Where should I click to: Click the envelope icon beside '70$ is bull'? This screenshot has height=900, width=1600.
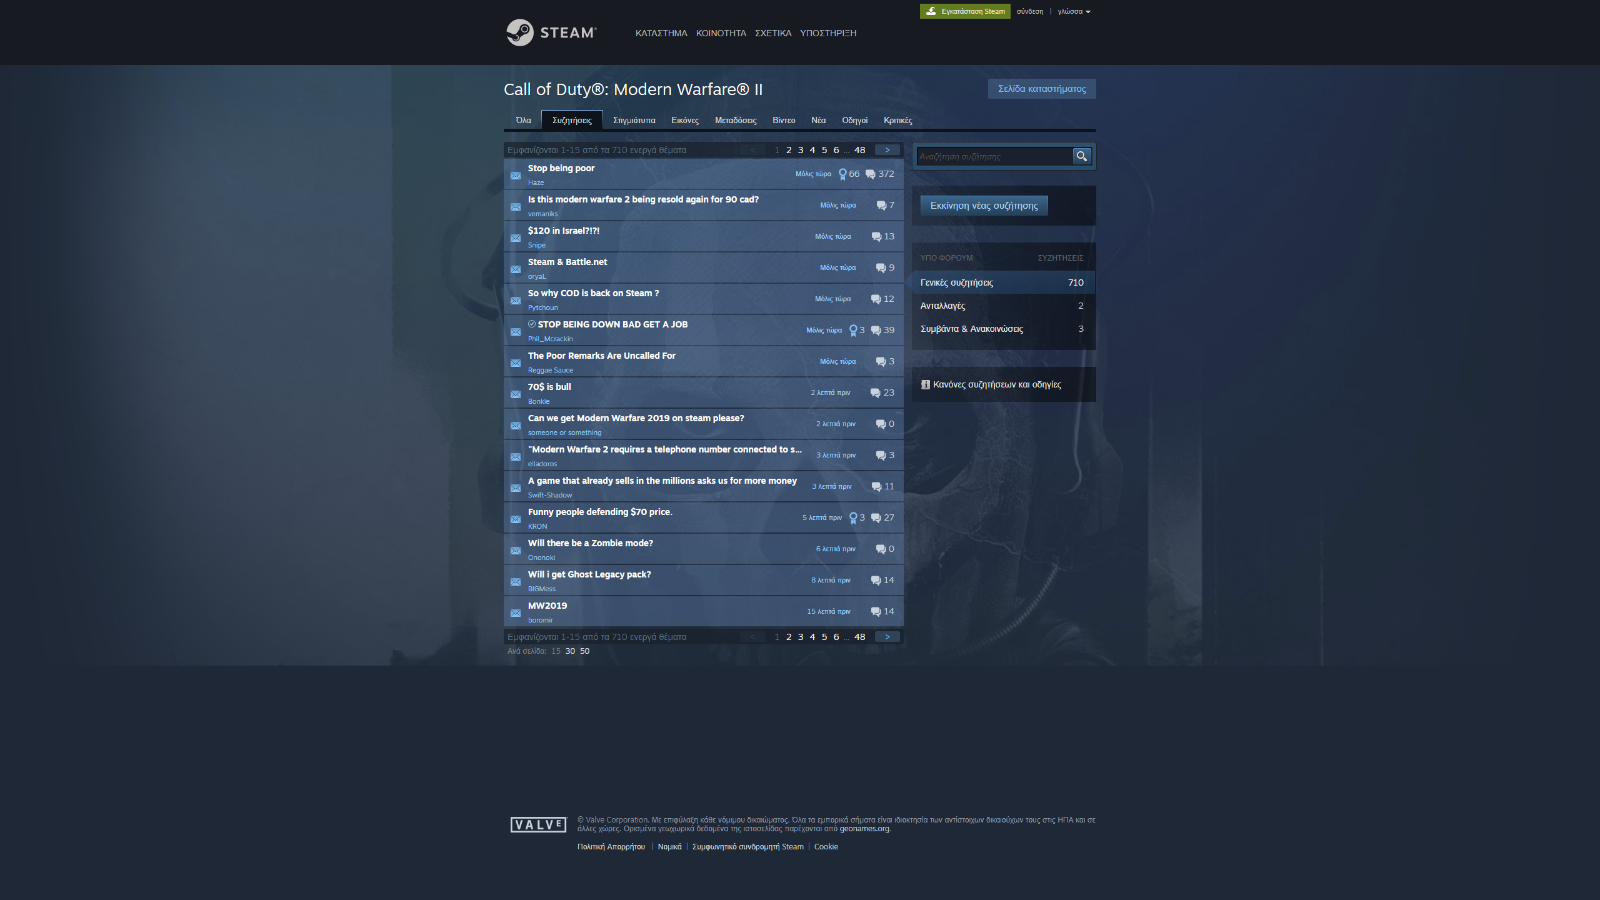click(x=515, y=394)
